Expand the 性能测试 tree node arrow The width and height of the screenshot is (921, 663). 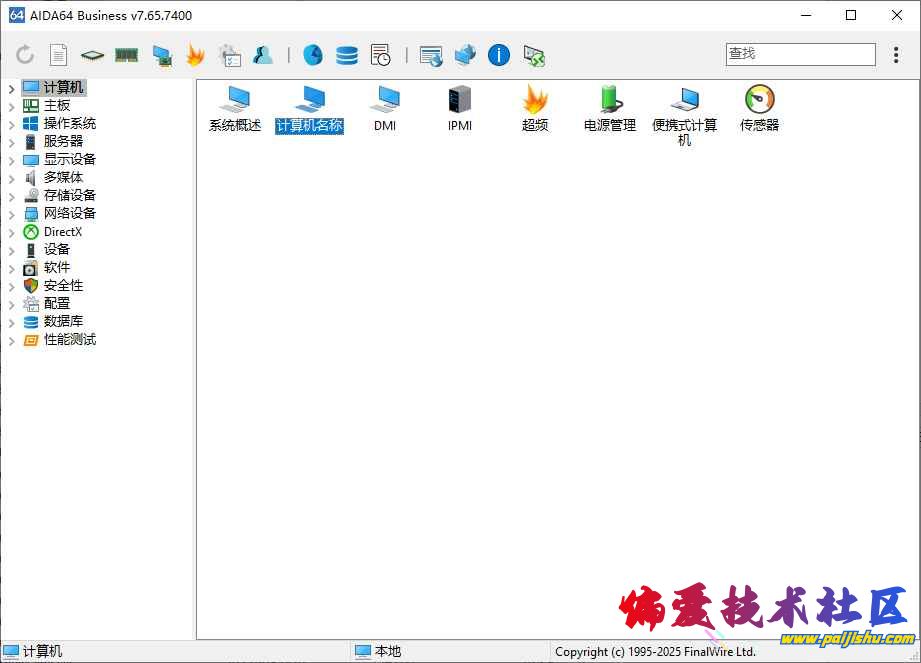pyautogui.click(x=12, y=340)
